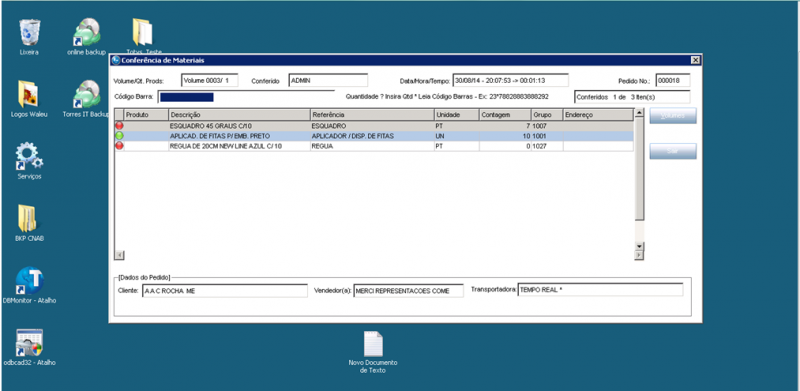Click the Data/Hora/Tempo field
Screen dimensions: 800x391
pos(510,81)
